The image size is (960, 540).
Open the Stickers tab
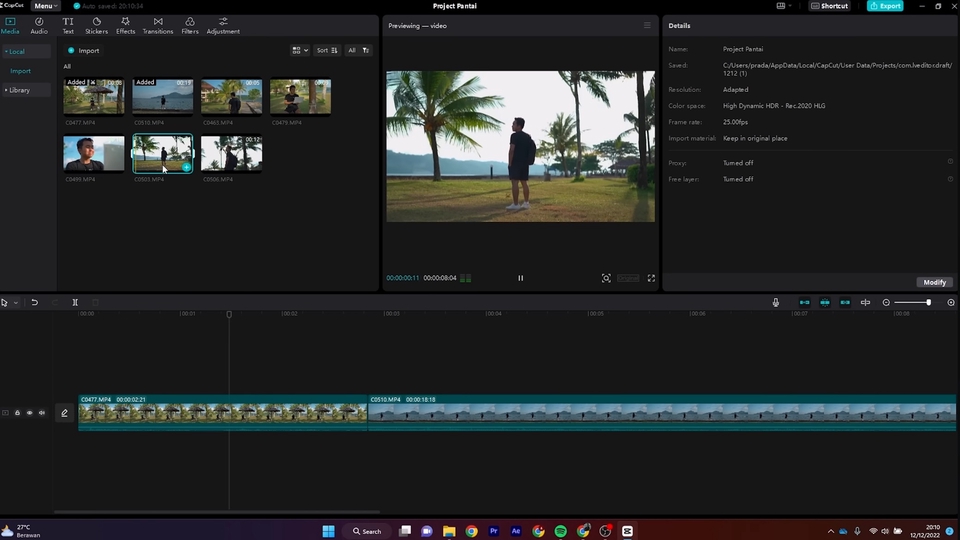point(96,25)
